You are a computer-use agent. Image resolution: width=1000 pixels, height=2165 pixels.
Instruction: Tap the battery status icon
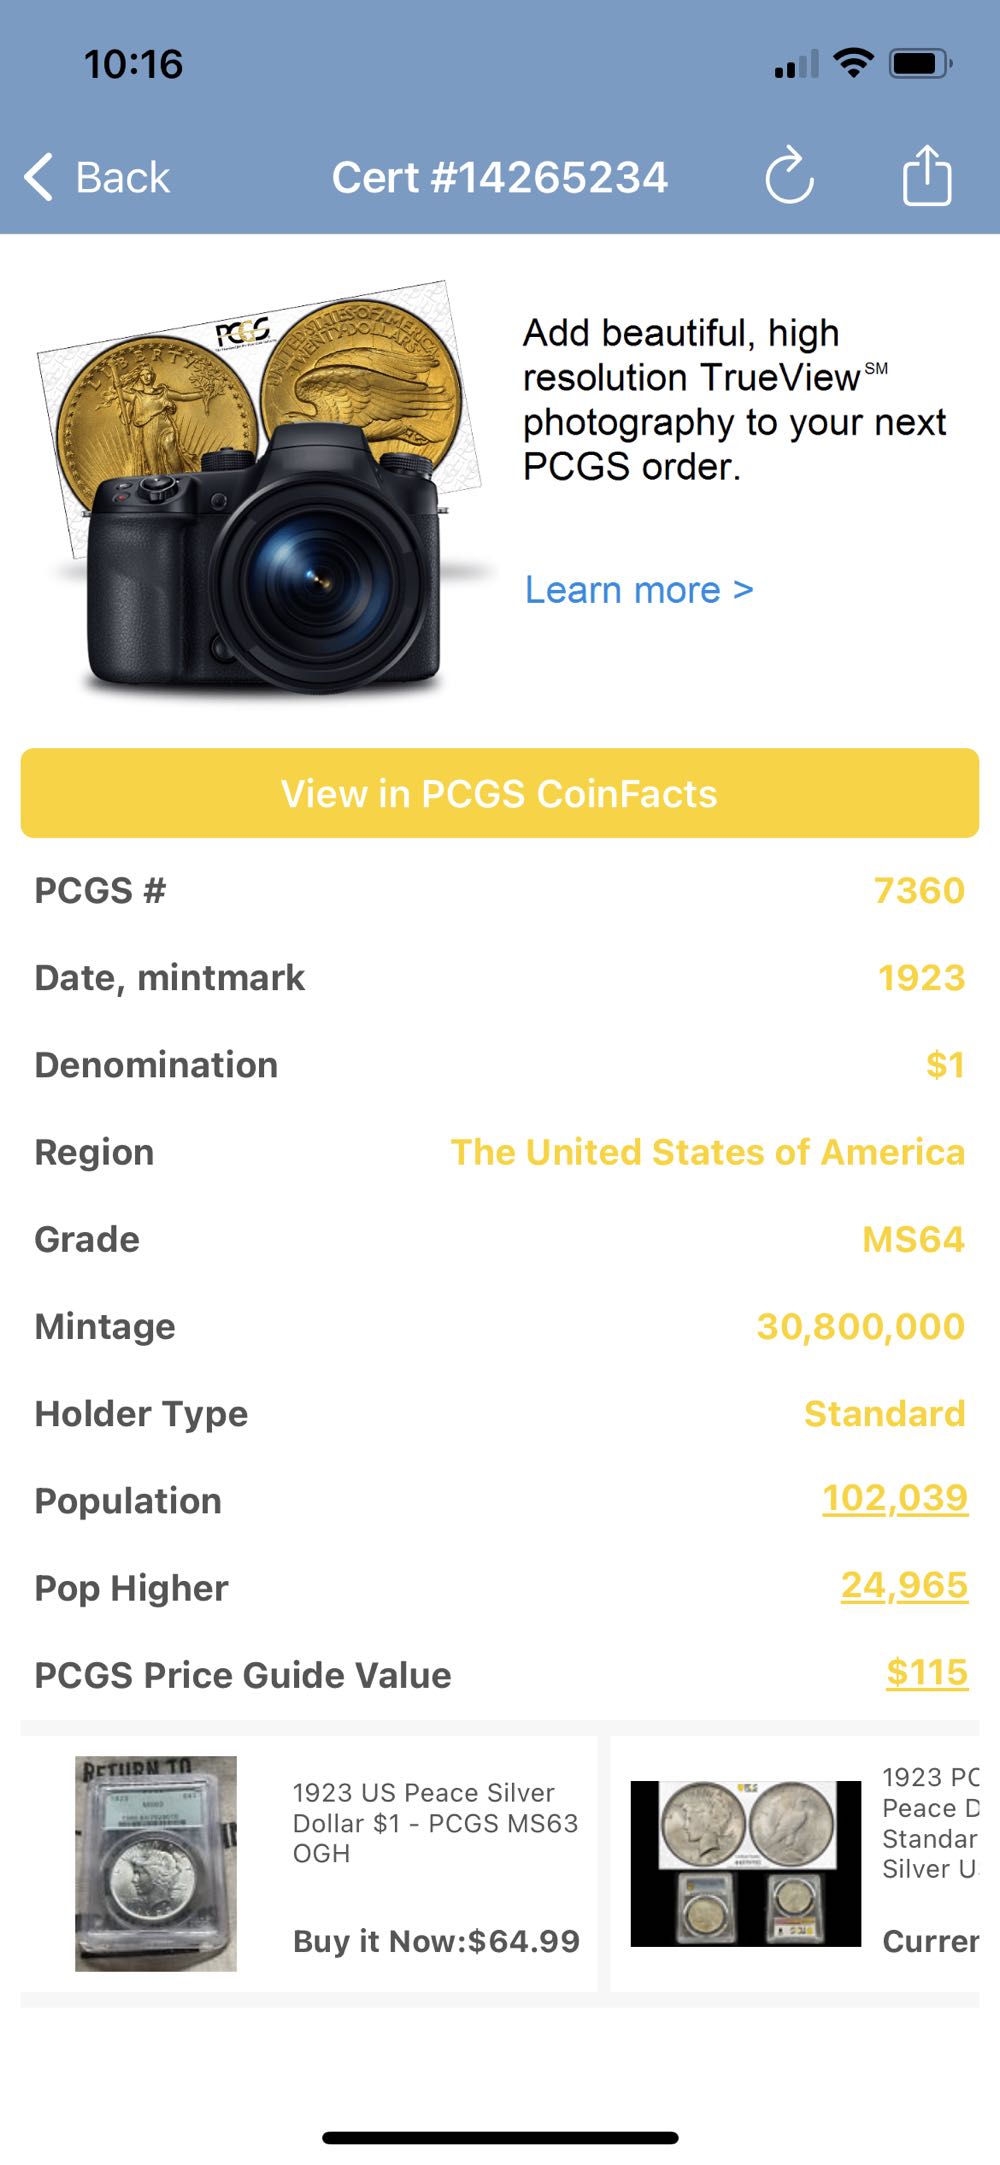point(920,64)
